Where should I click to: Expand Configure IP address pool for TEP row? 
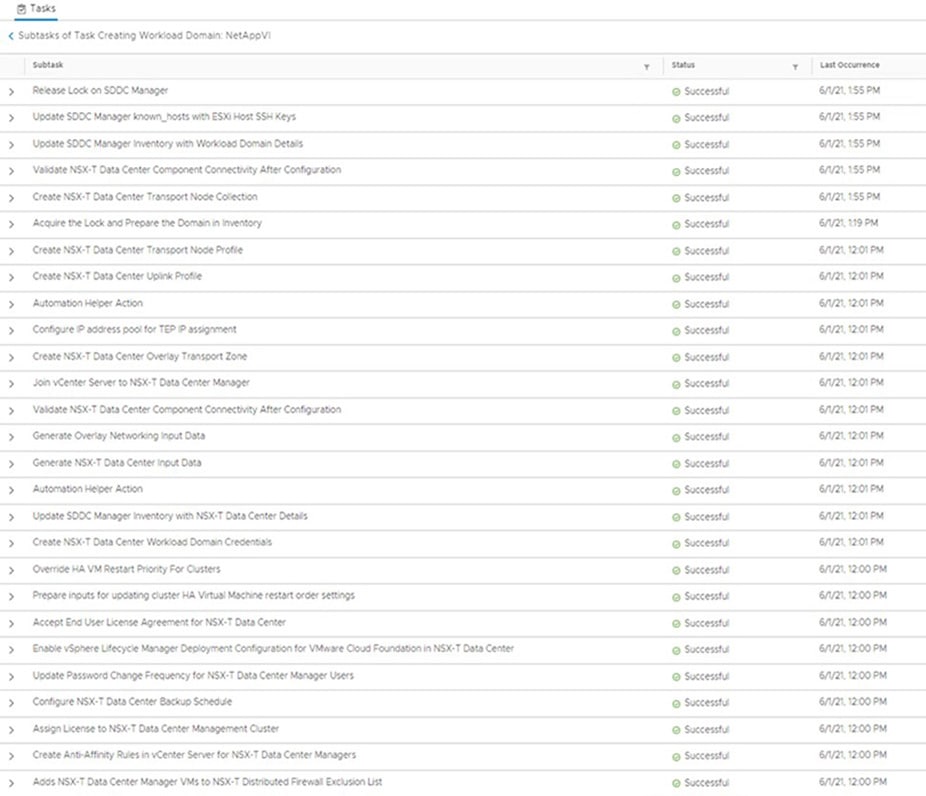click(11, 331)
